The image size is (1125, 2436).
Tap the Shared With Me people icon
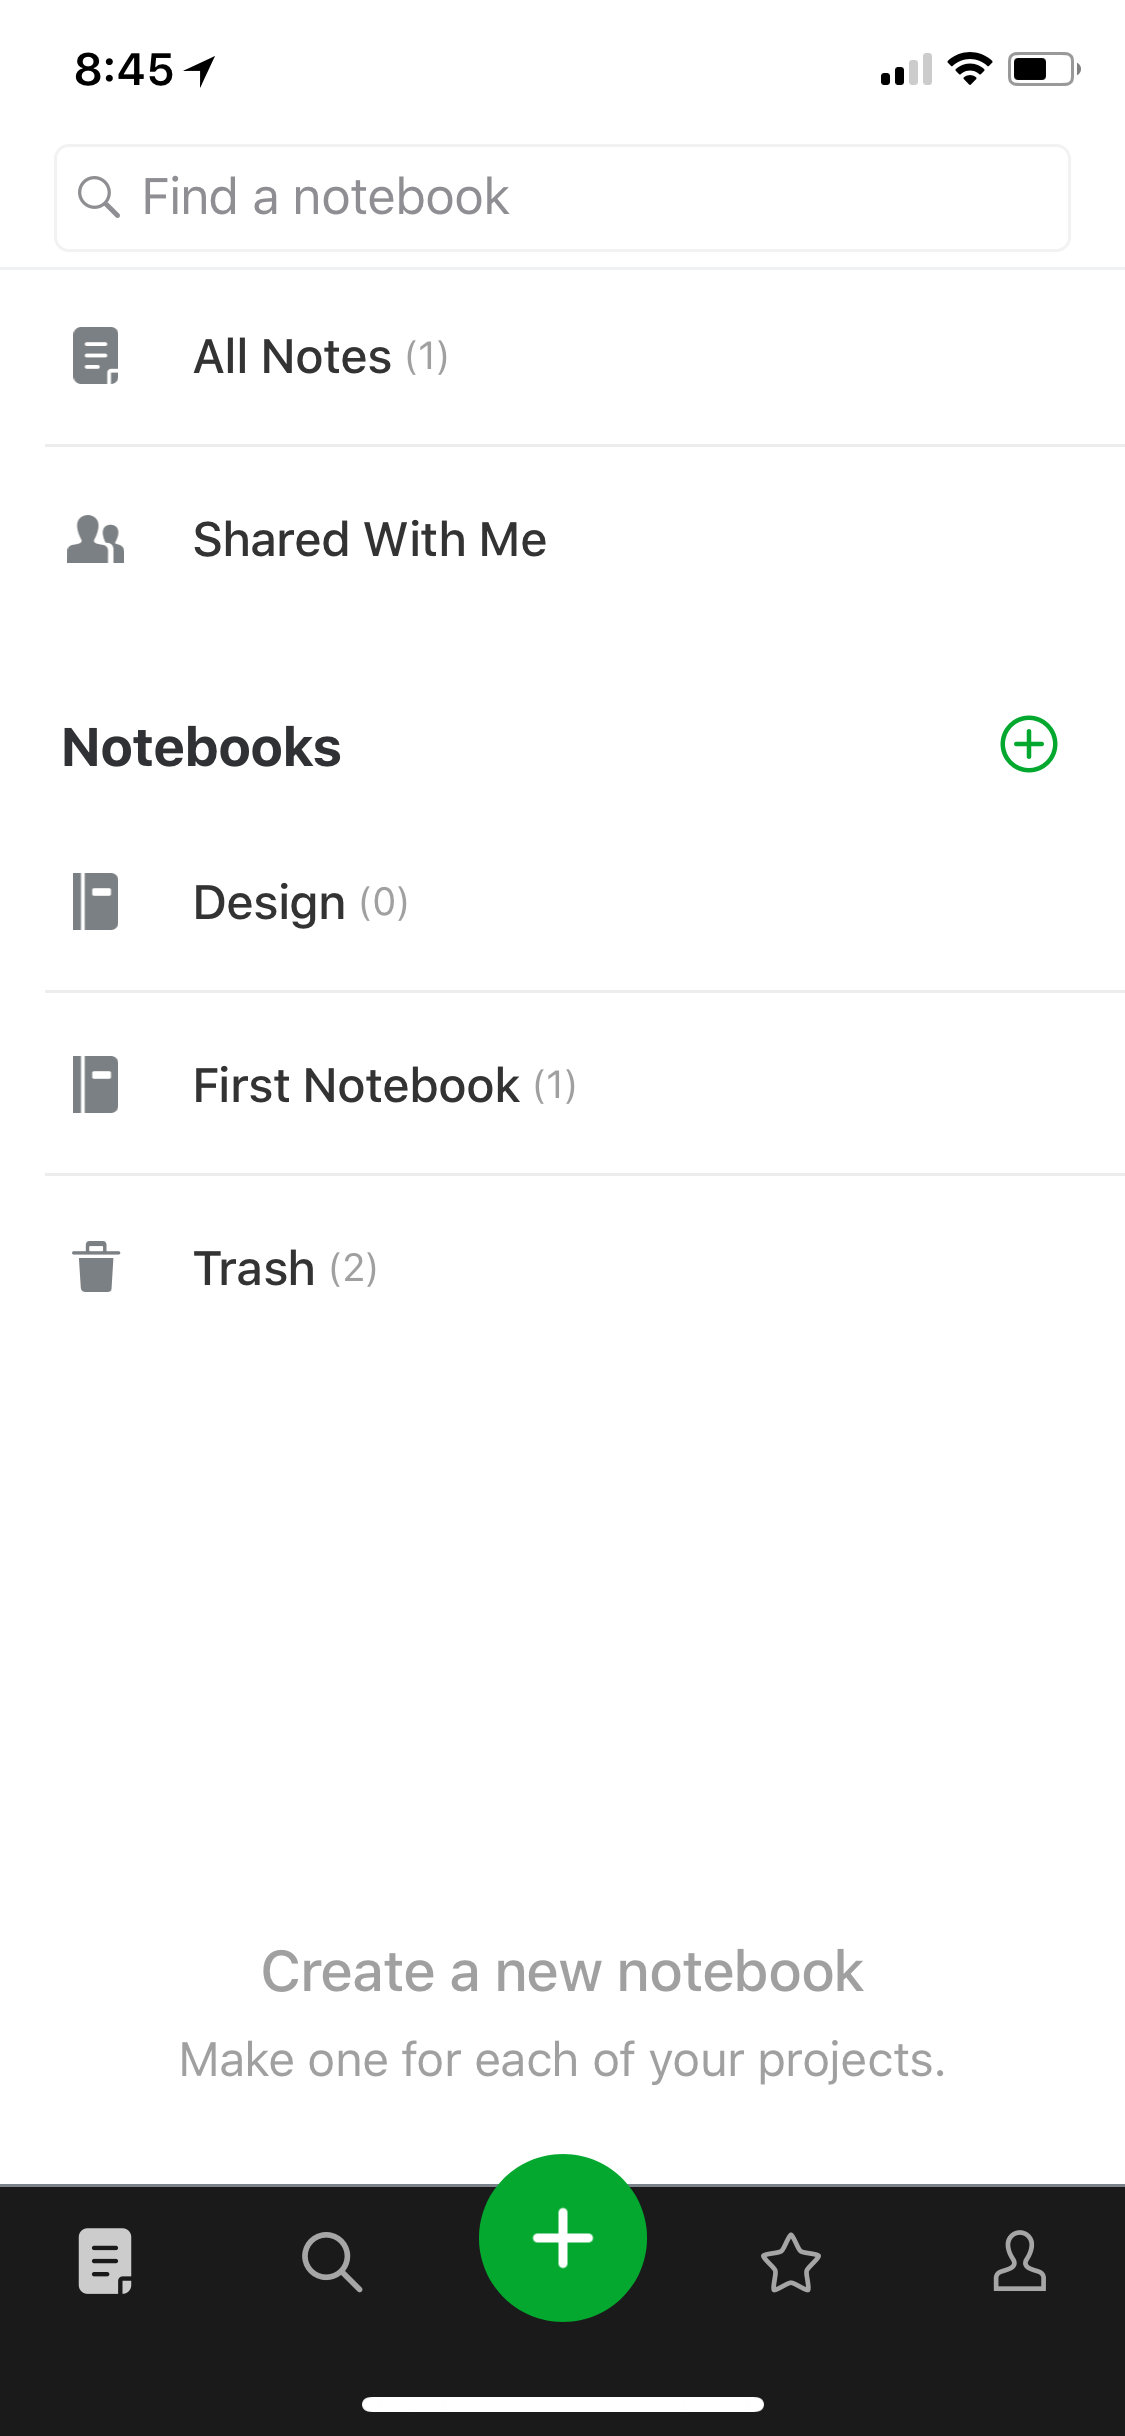[x=95, y=539]
